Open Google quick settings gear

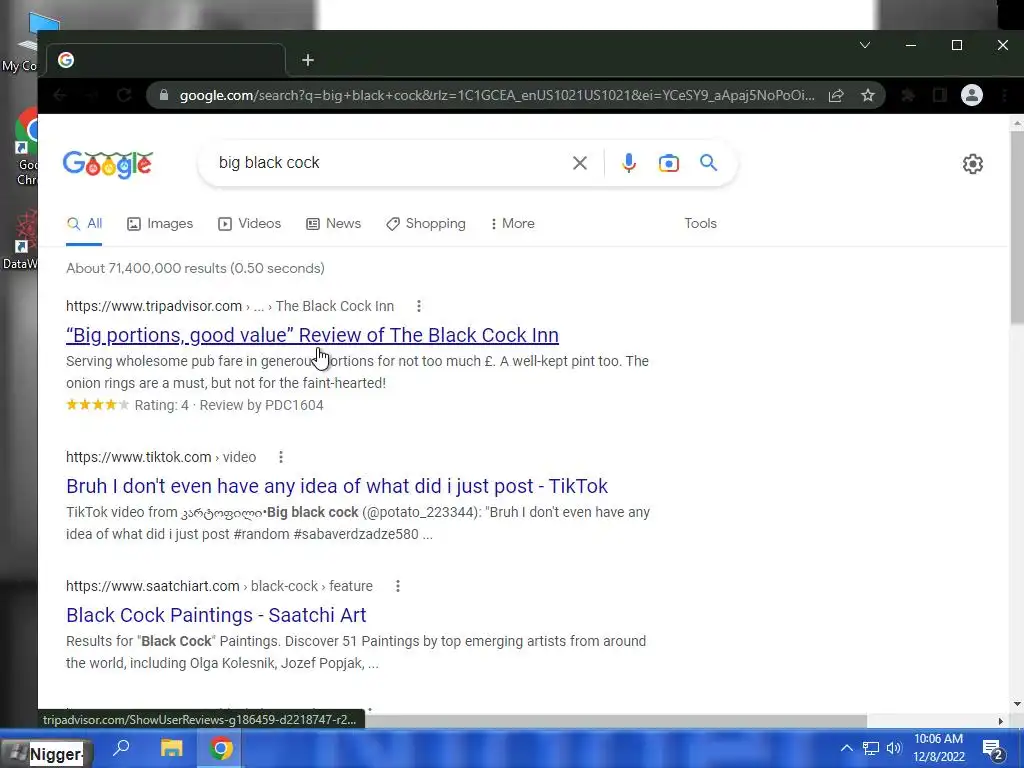click(972, 164)
